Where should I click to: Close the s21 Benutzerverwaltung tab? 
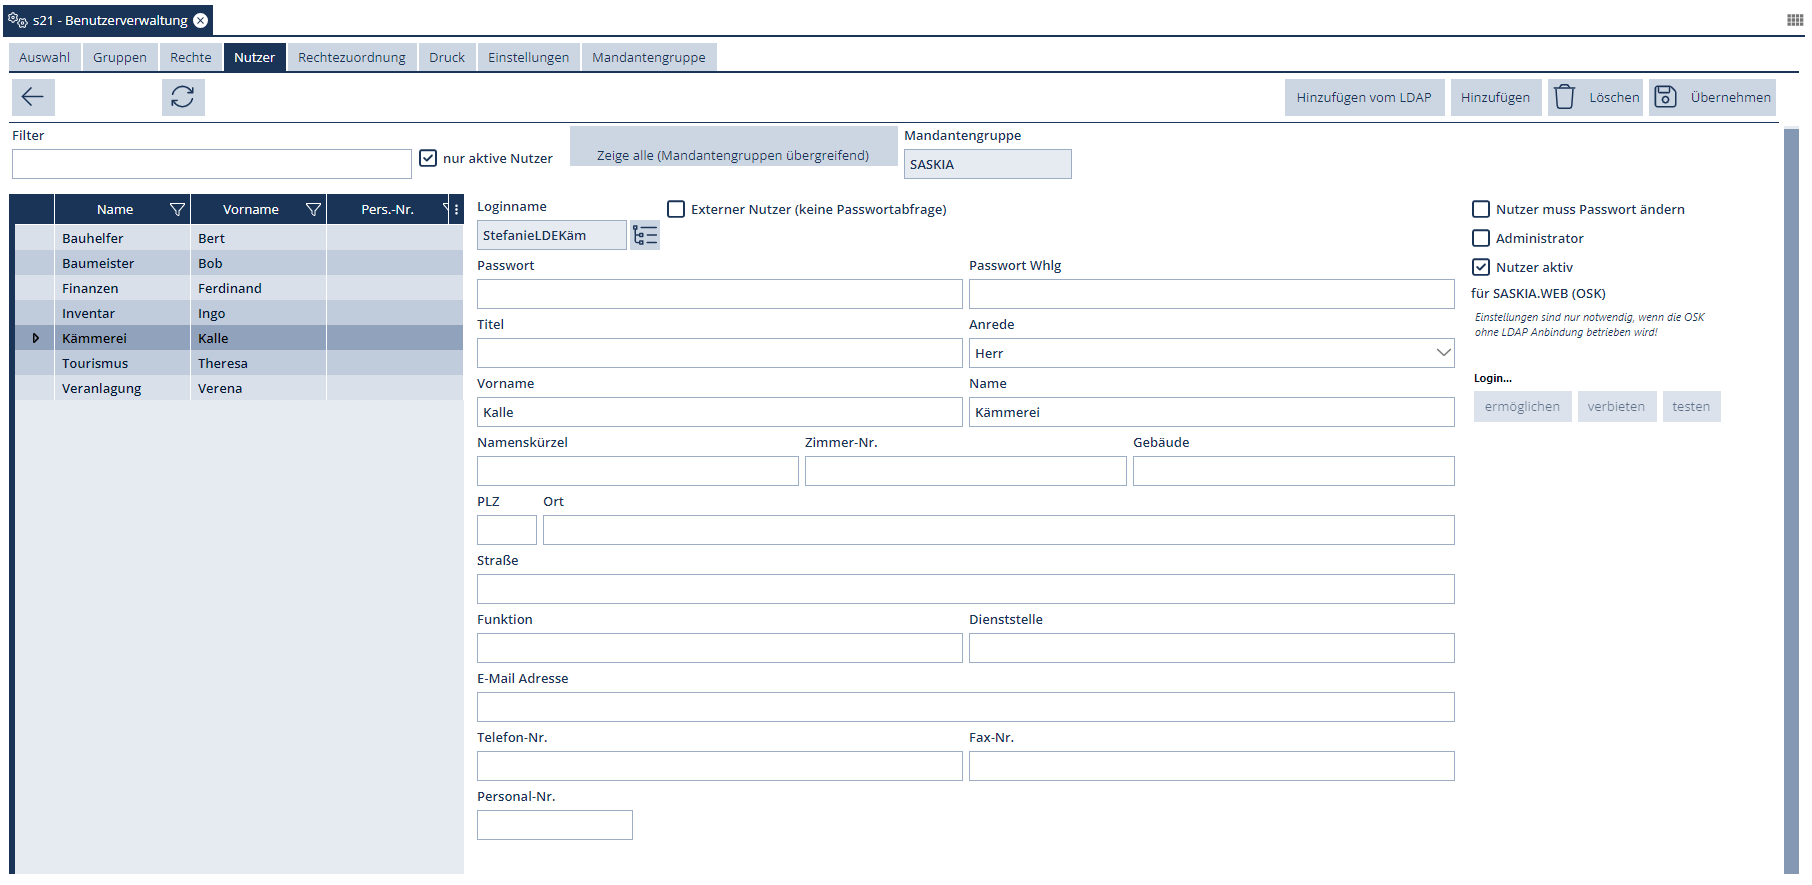[x=201, y=21]
